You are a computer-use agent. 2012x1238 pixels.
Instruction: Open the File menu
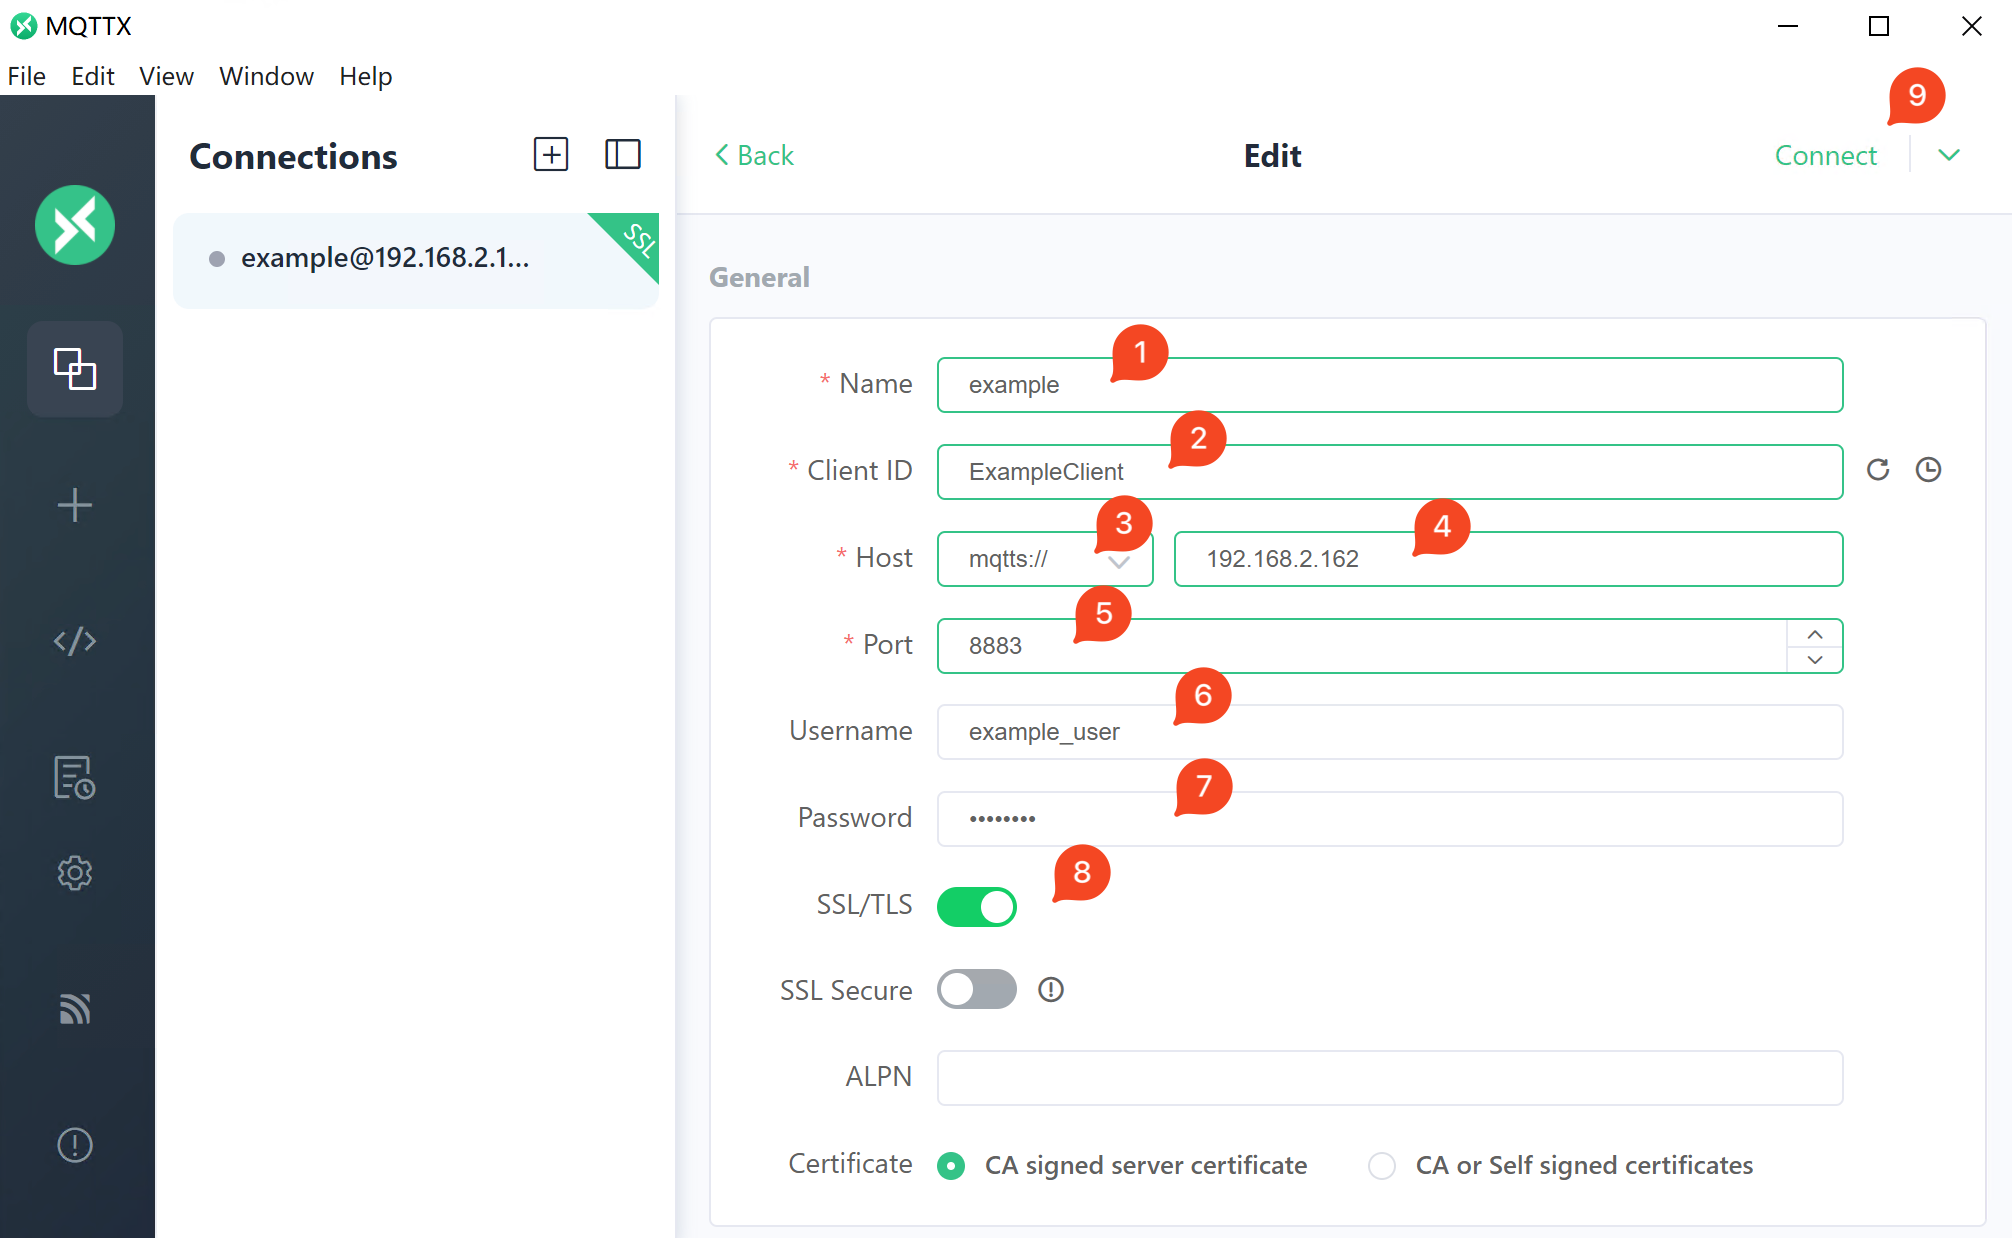click(27, 76)
